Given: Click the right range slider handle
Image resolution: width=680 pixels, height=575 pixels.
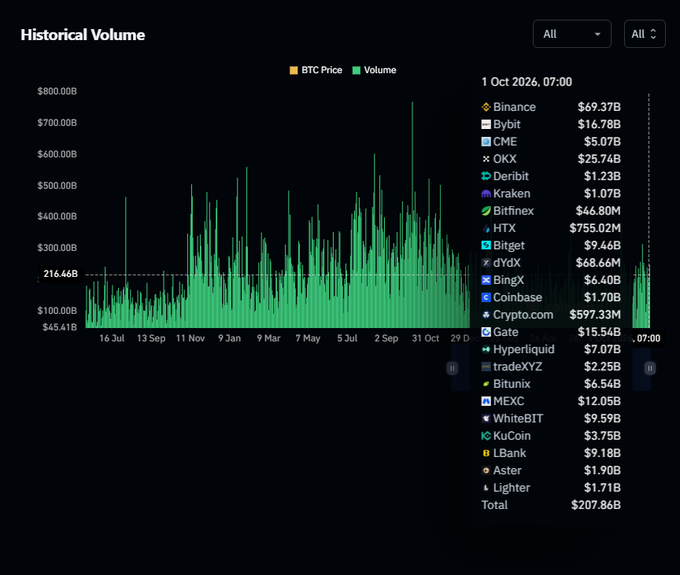Looking at the screenshot, I should coord(650,368).
